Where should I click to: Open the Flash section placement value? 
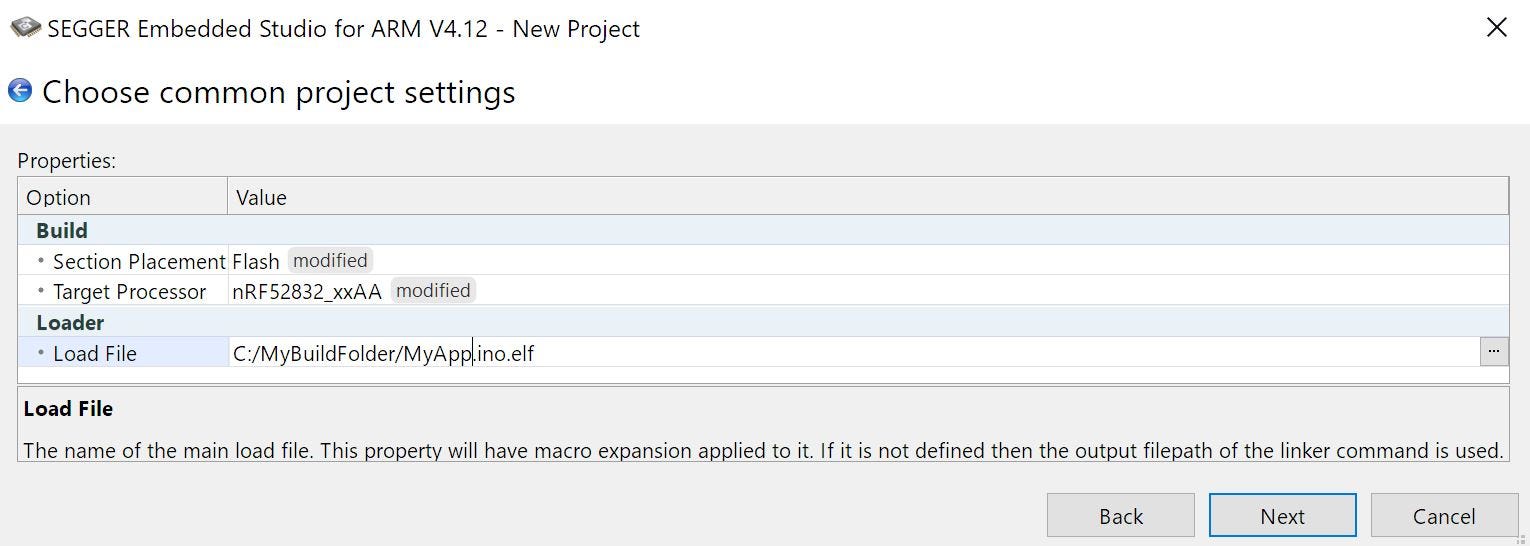[x=256, y=261]
